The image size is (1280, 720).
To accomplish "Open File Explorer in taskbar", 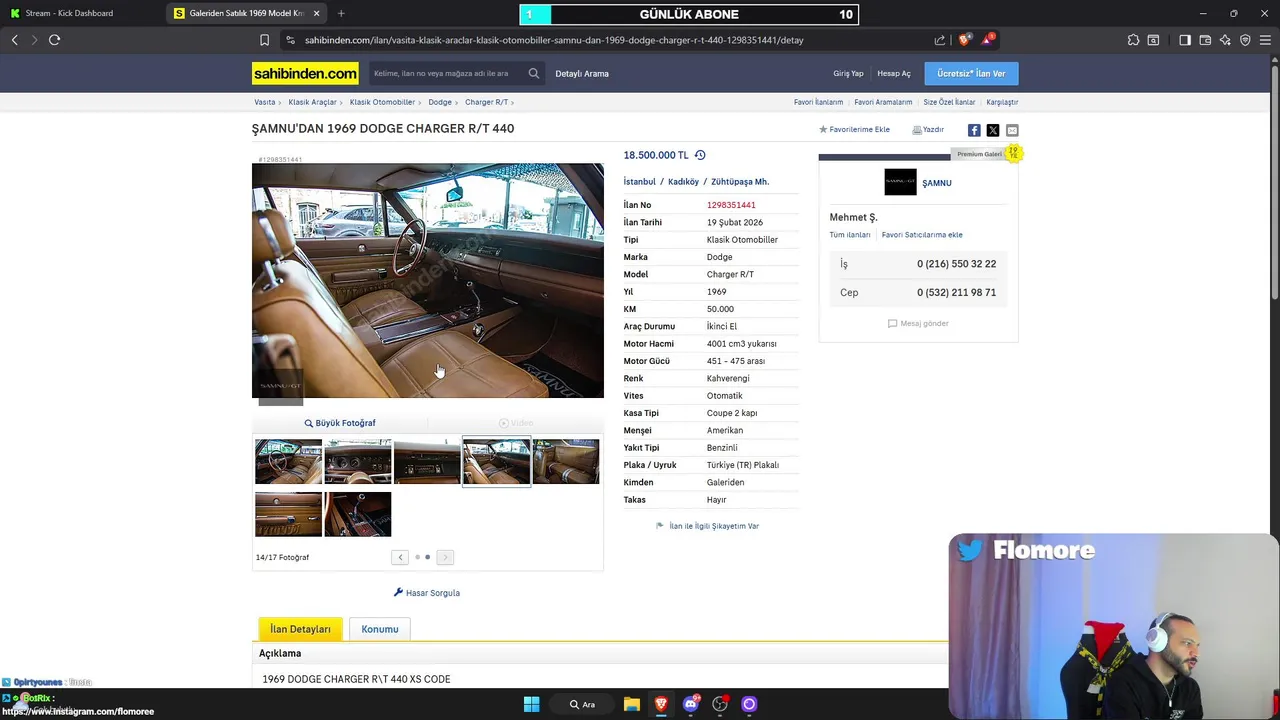I will (632, 704).
